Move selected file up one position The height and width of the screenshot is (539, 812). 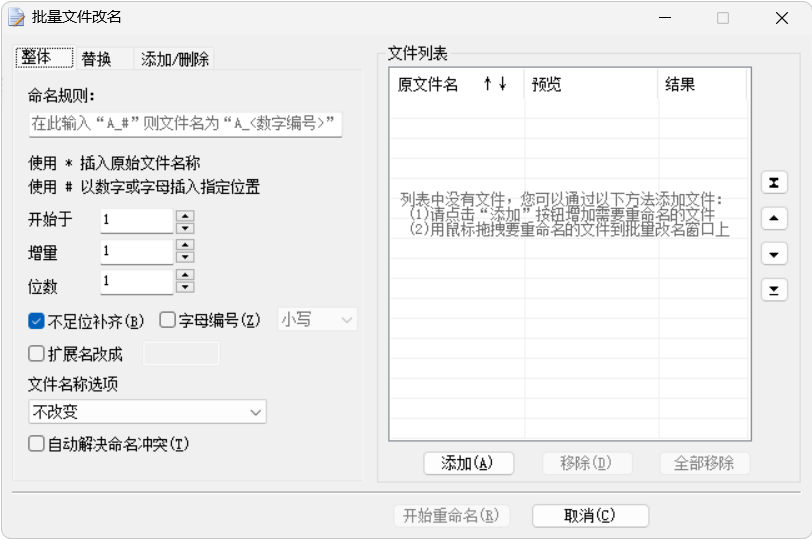774,218
